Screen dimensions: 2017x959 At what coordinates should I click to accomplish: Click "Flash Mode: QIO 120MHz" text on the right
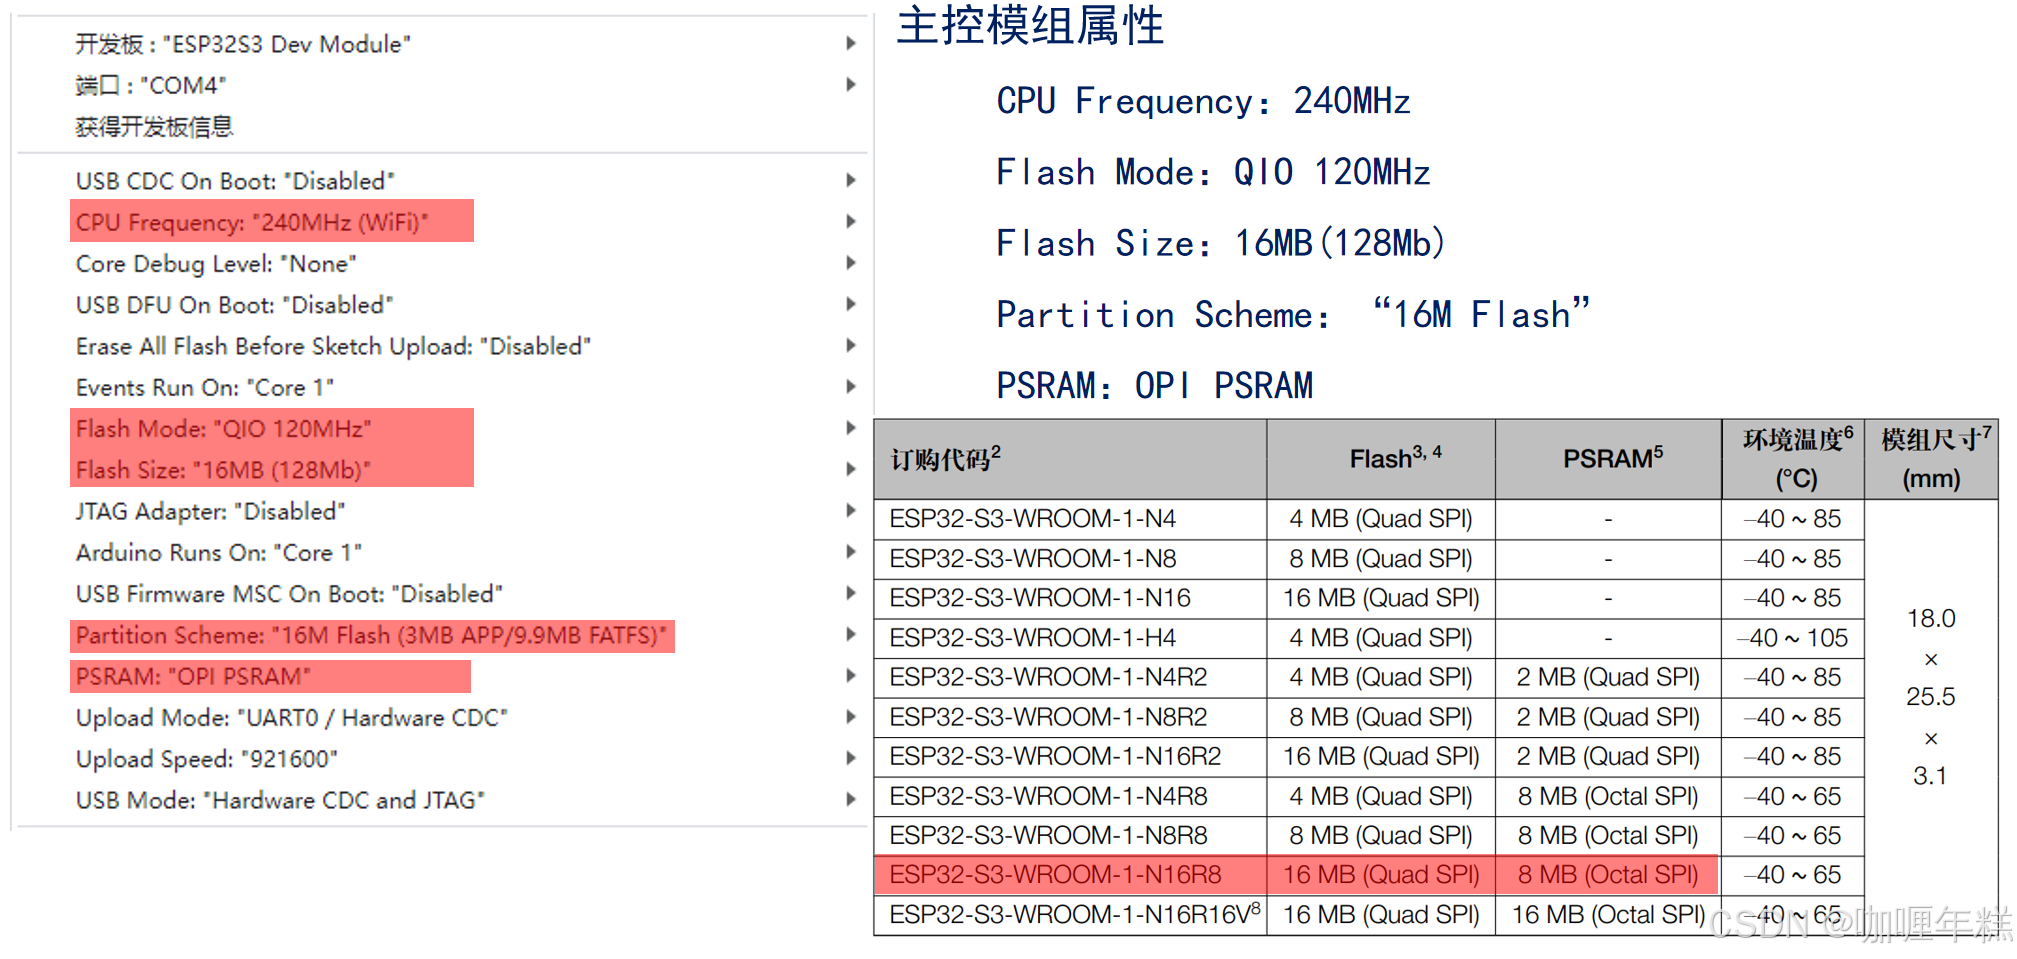(x=1213, y=172)
